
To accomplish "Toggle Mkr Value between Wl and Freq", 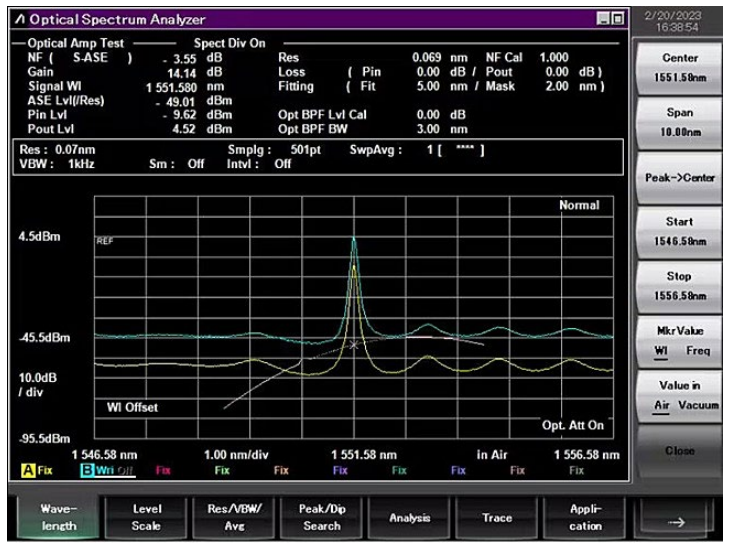I will [x=680, y=342].
